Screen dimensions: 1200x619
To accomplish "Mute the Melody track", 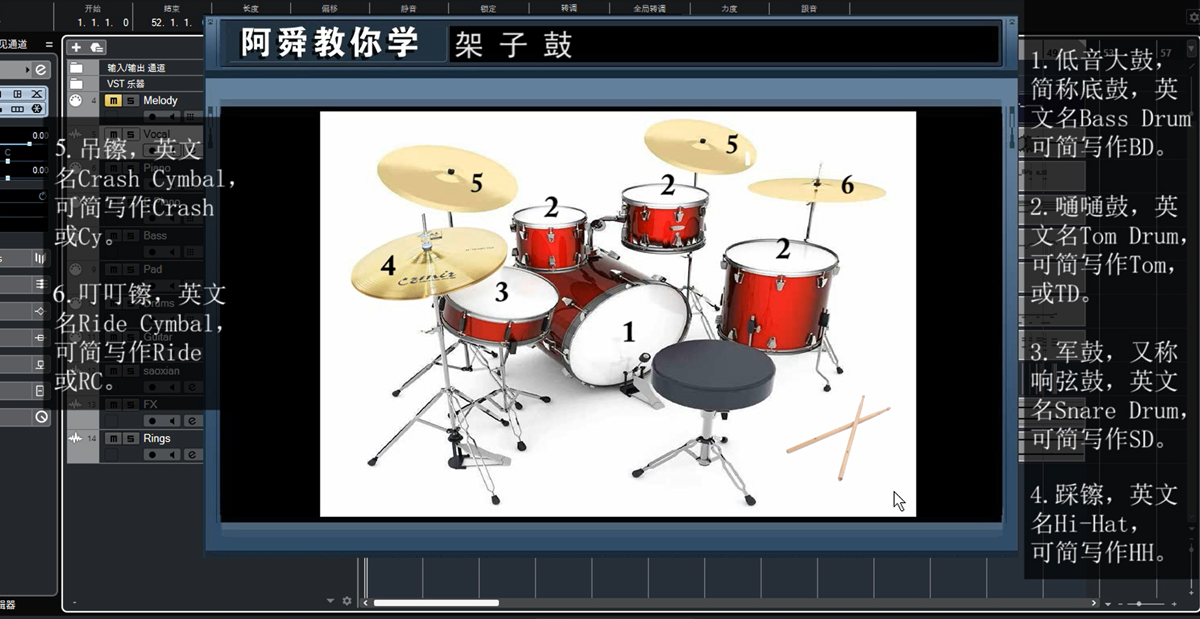I will click(x=113, y=101).
